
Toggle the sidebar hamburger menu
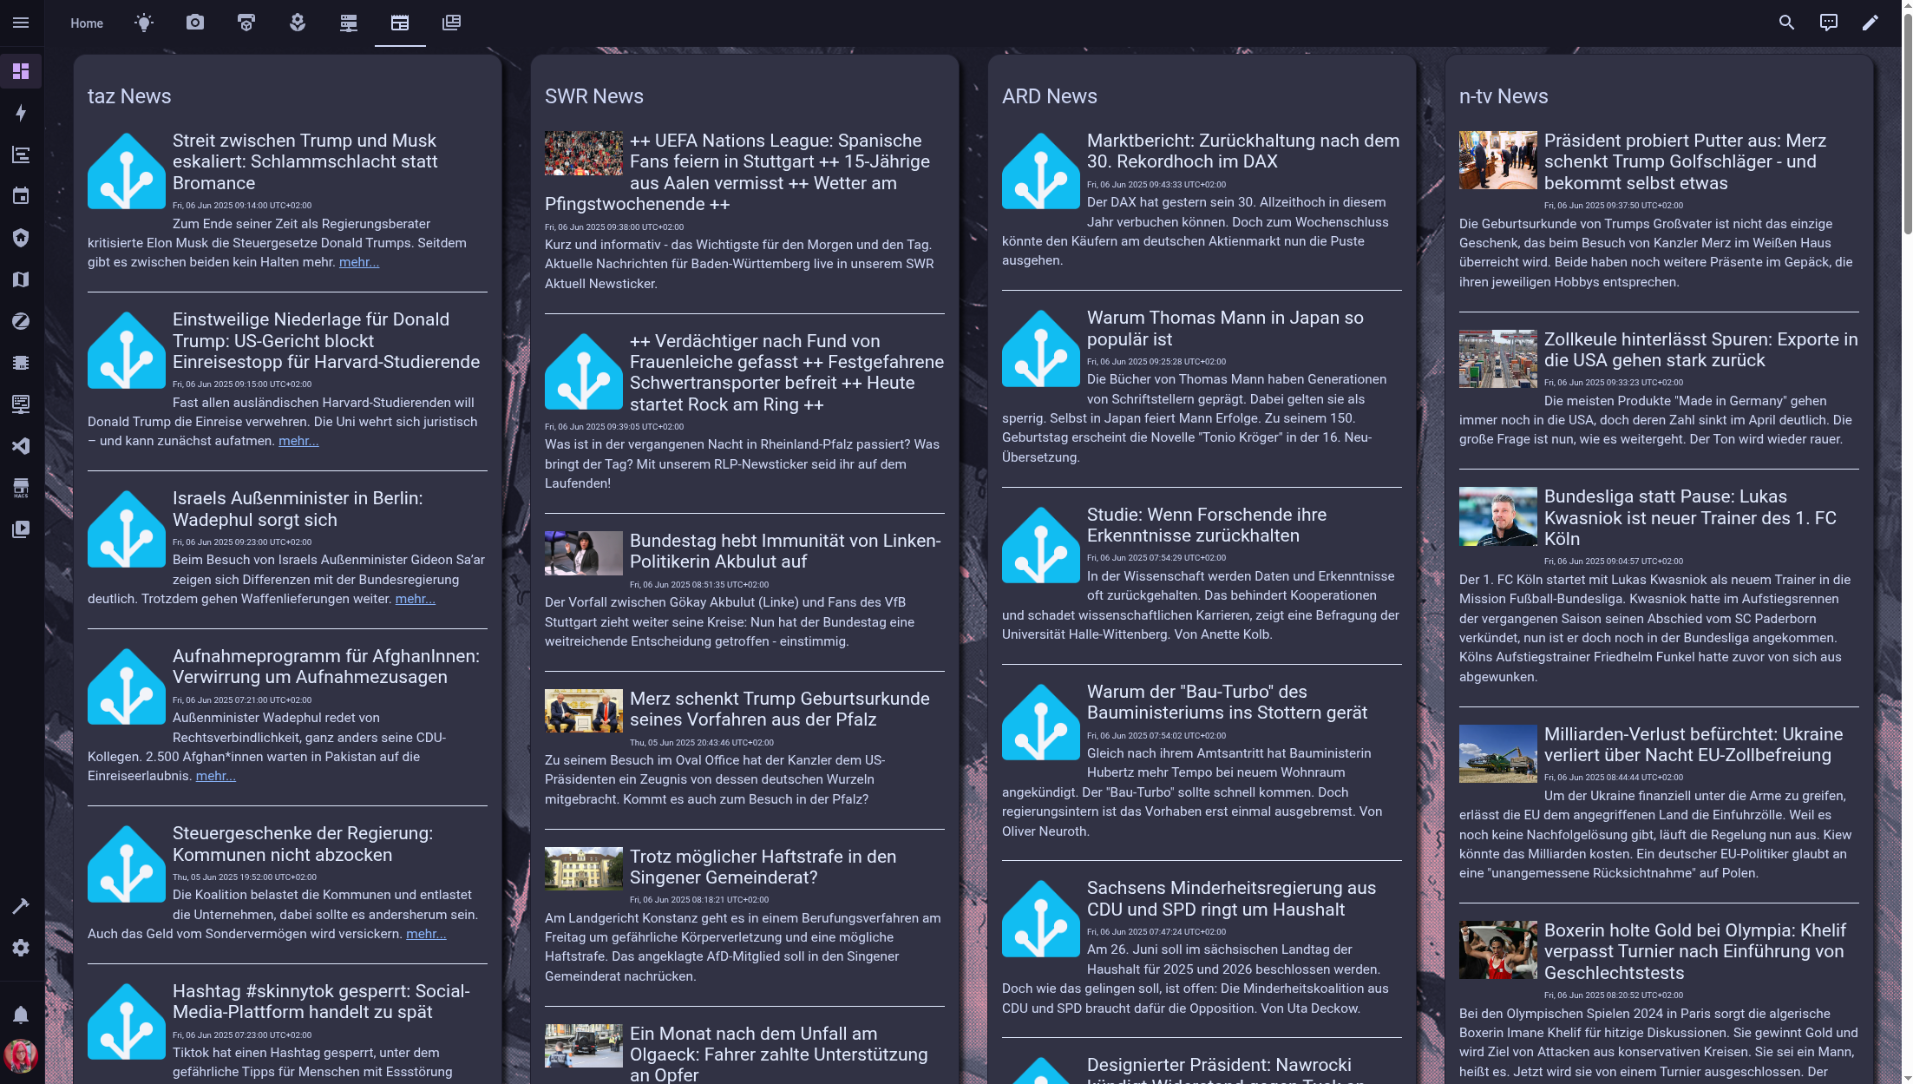(x=21, y=22)
